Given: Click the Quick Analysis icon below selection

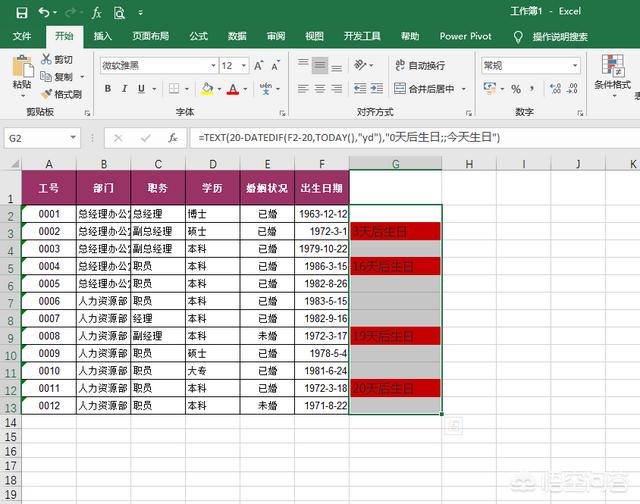Looking at the screenshot, I should pyautogui.click(x=453, y=426).
